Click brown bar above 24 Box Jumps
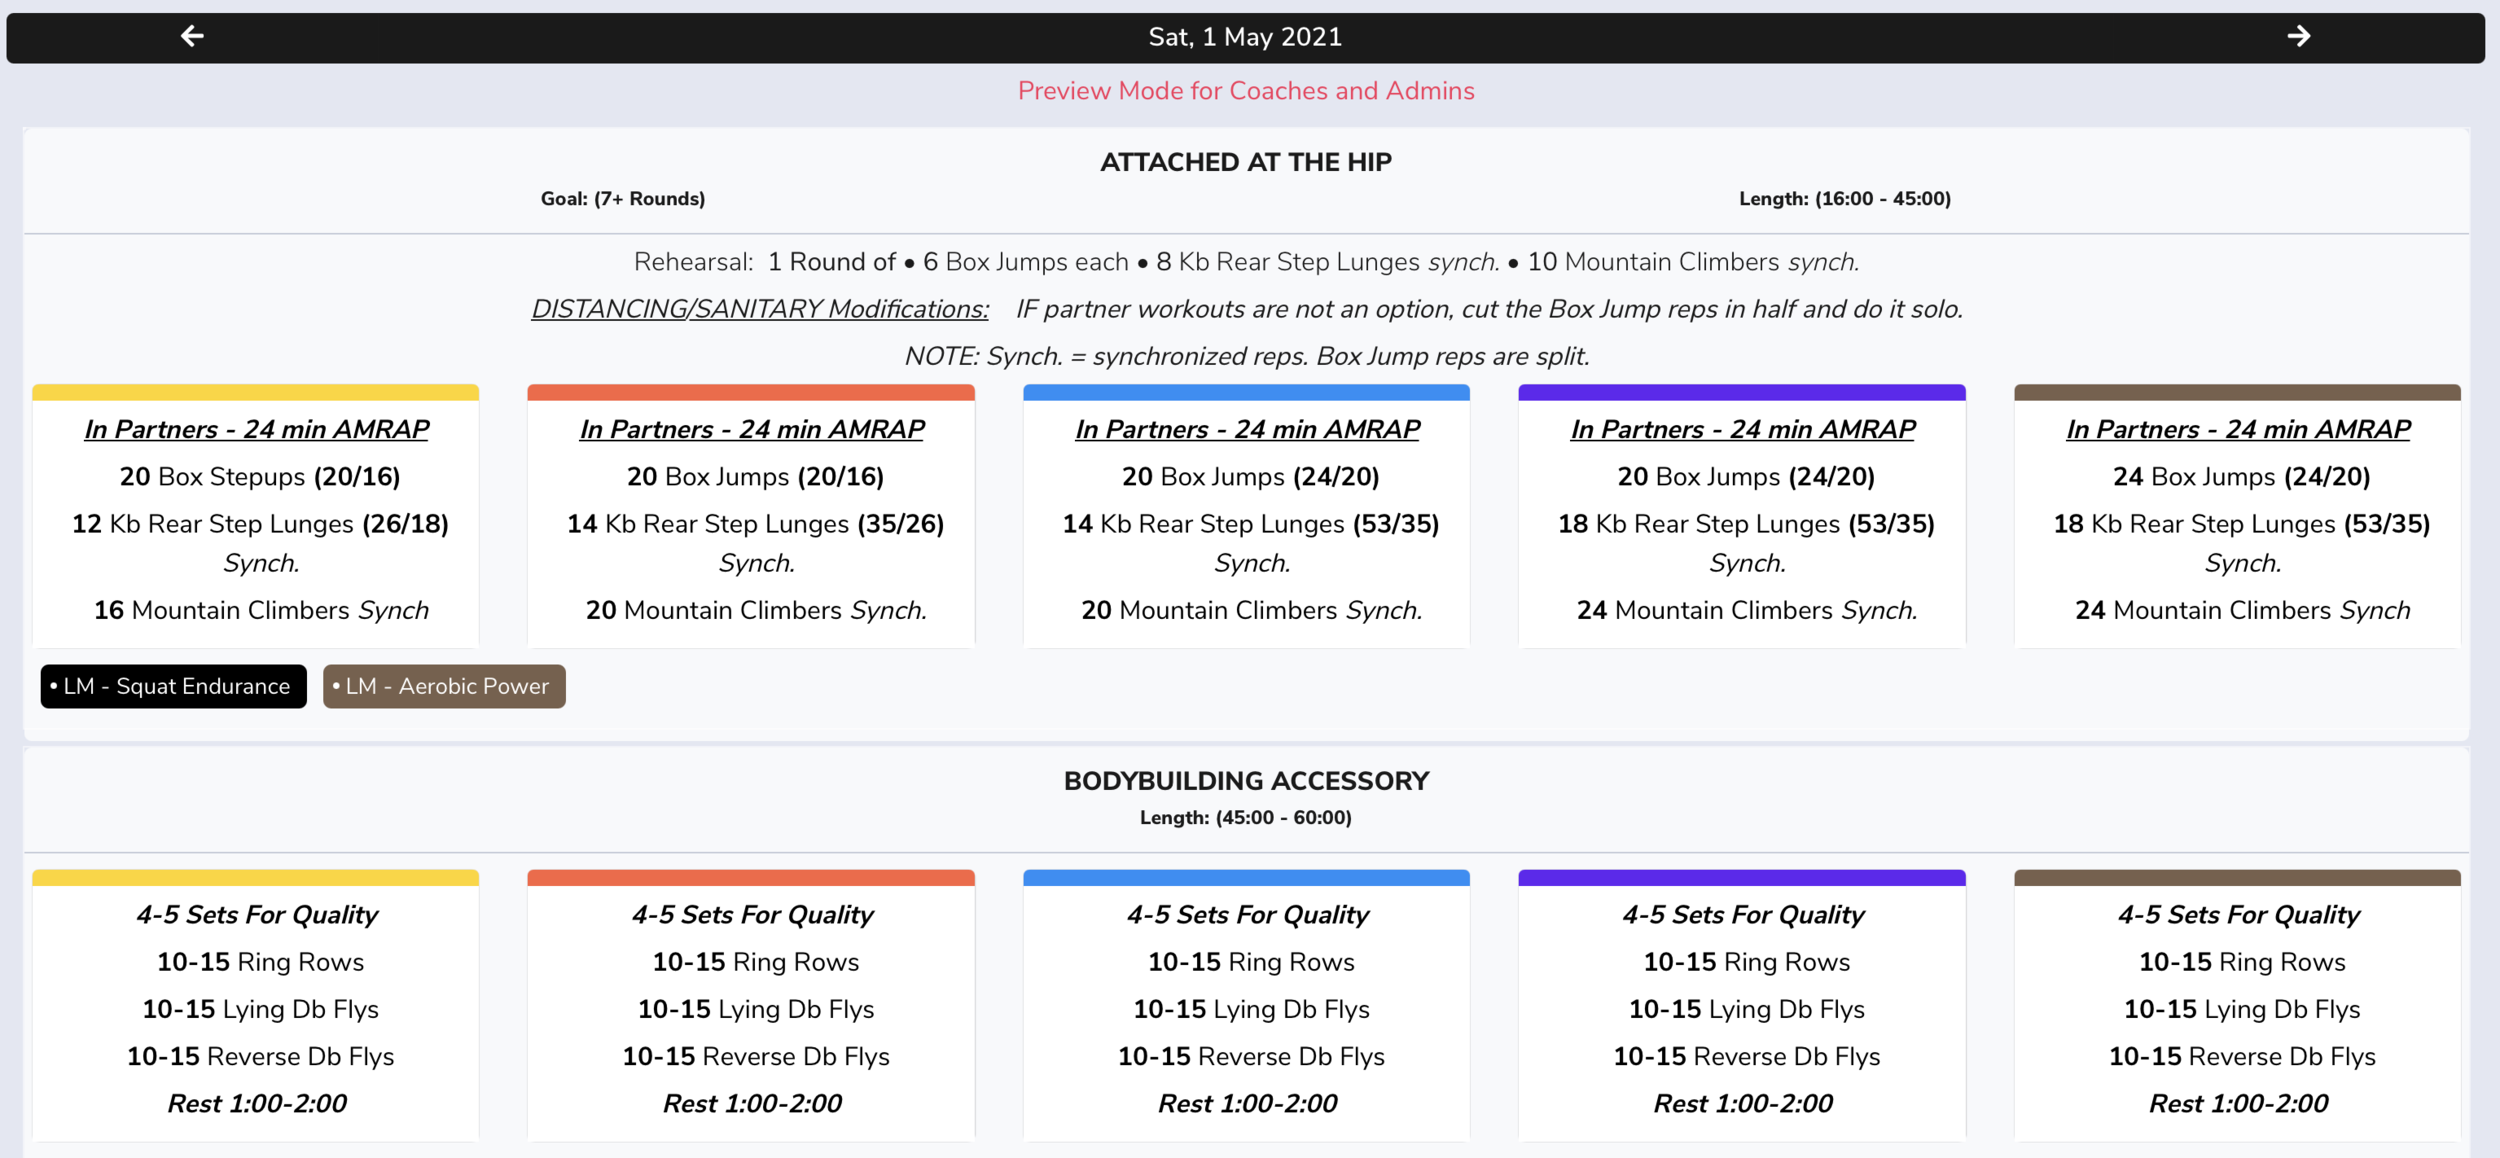This screenshot has width=2500, height=1158. pos(2237,392)
